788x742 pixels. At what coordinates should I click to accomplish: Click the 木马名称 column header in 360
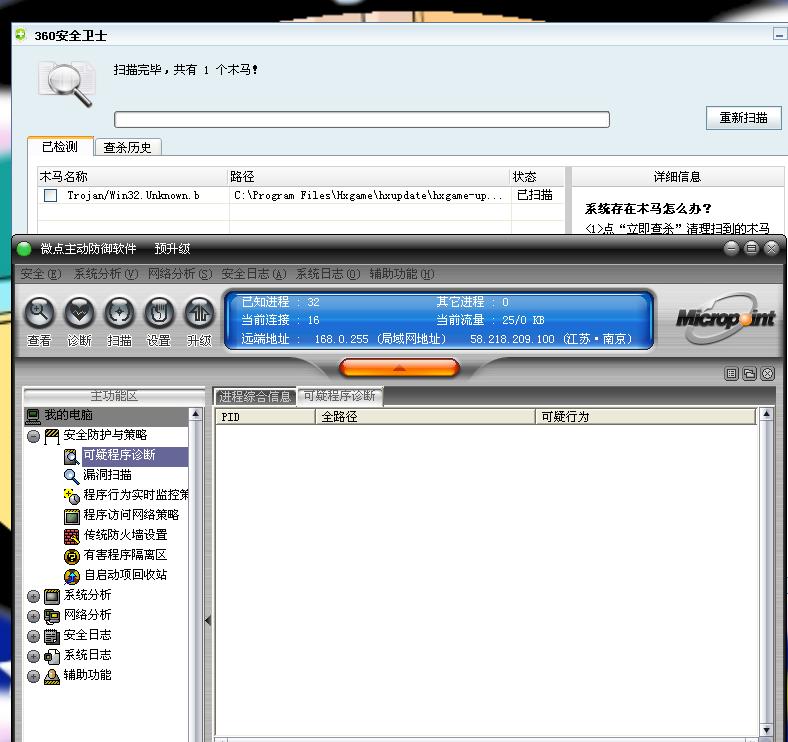[x=133, y=176]
